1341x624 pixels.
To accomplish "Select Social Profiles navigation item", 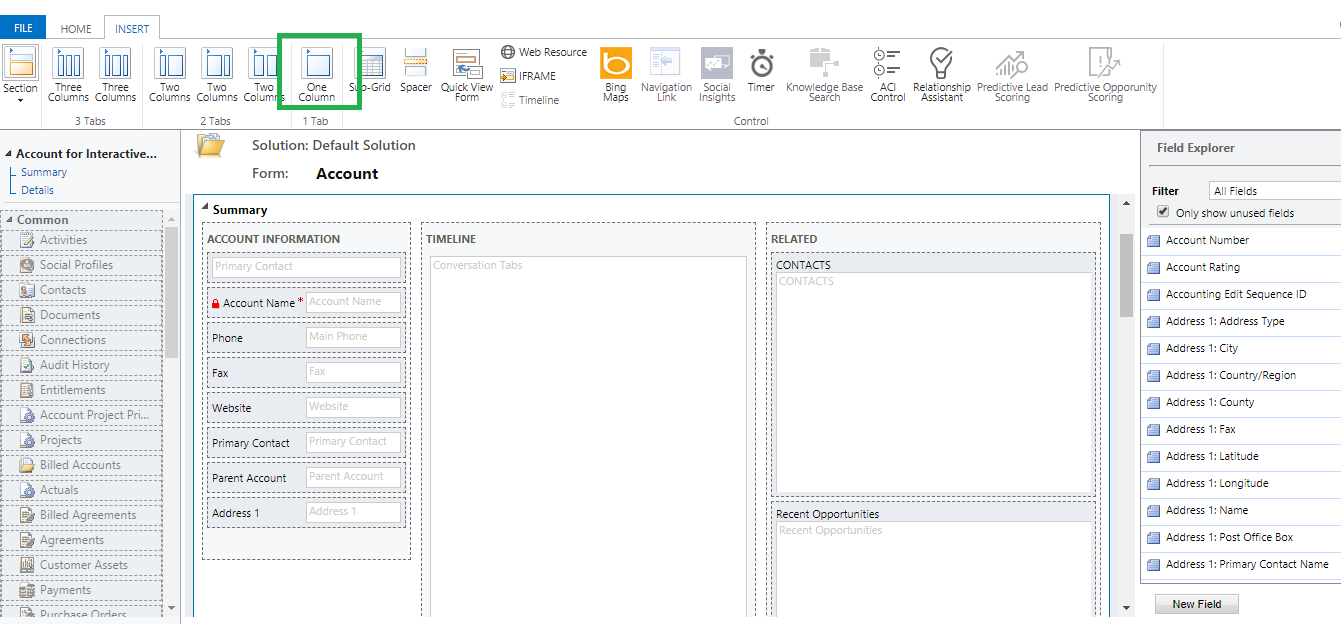I will [82, 265].
